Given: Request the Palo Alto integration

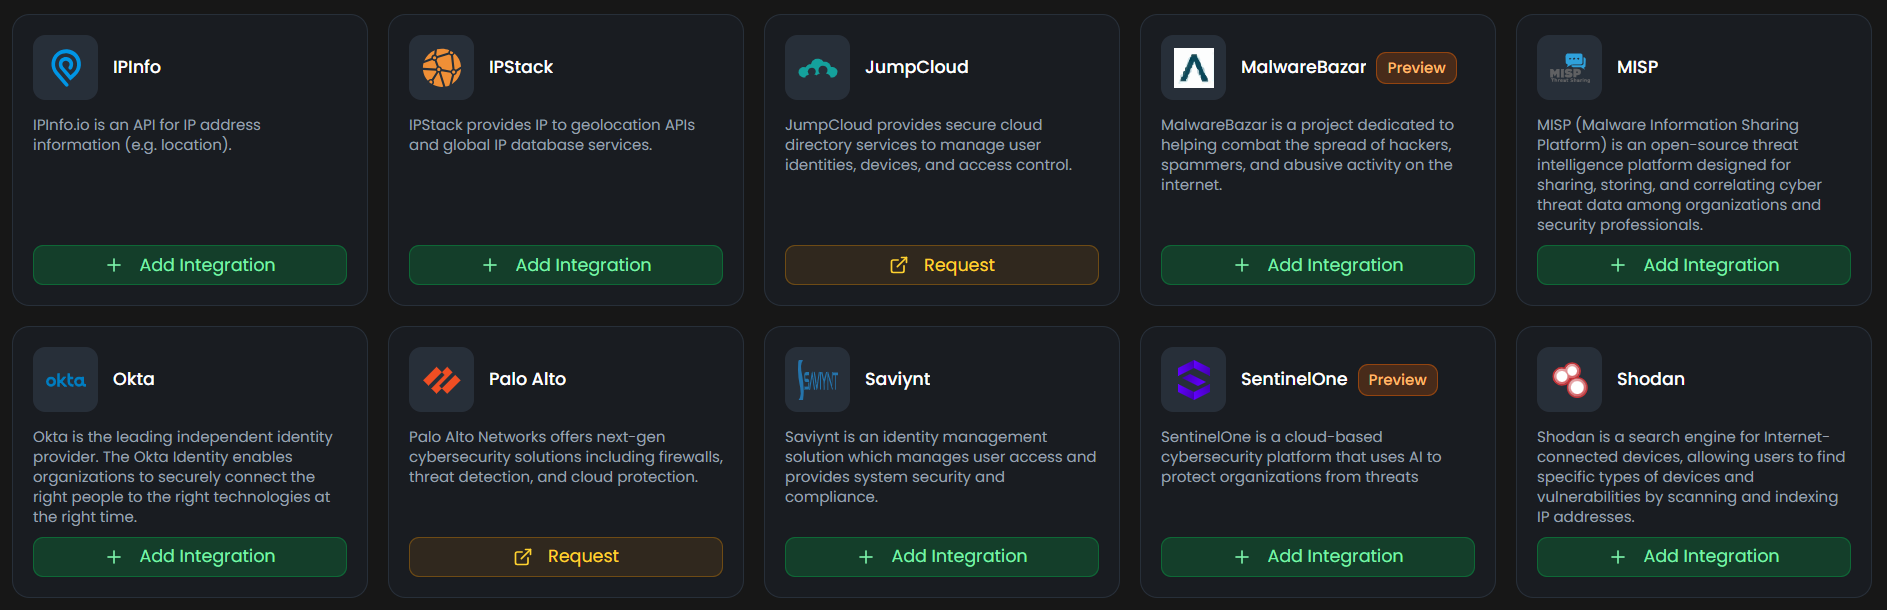Looking at the screenshot, I should click(566, 557).
